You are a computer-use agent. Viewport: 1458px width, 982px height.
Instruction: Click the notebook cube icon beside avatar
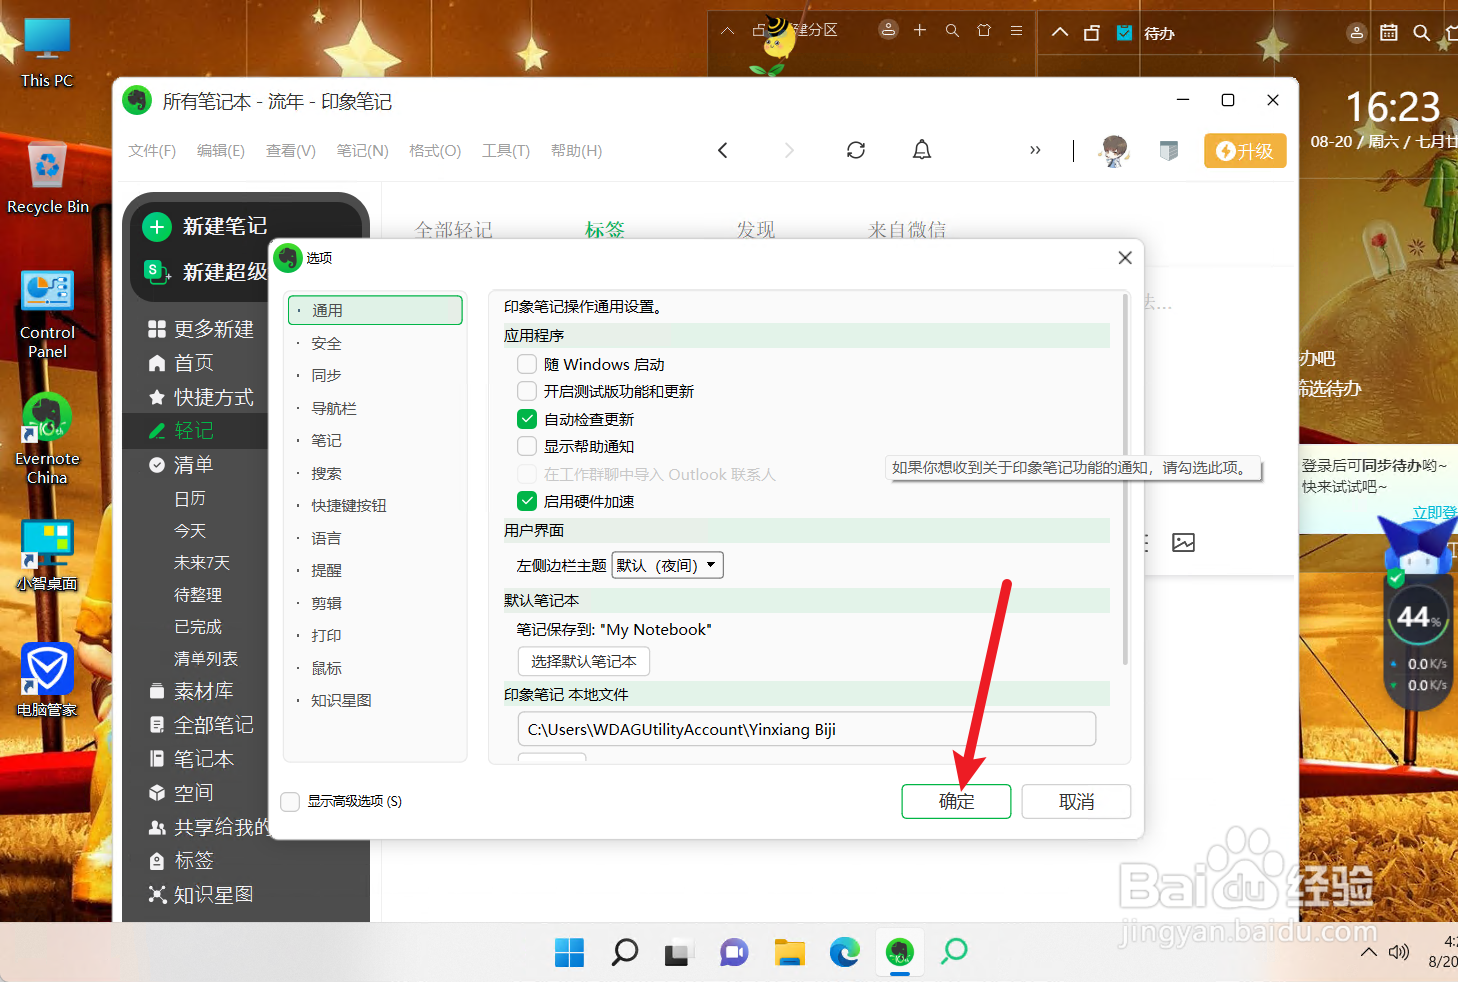pos(1168,151)
